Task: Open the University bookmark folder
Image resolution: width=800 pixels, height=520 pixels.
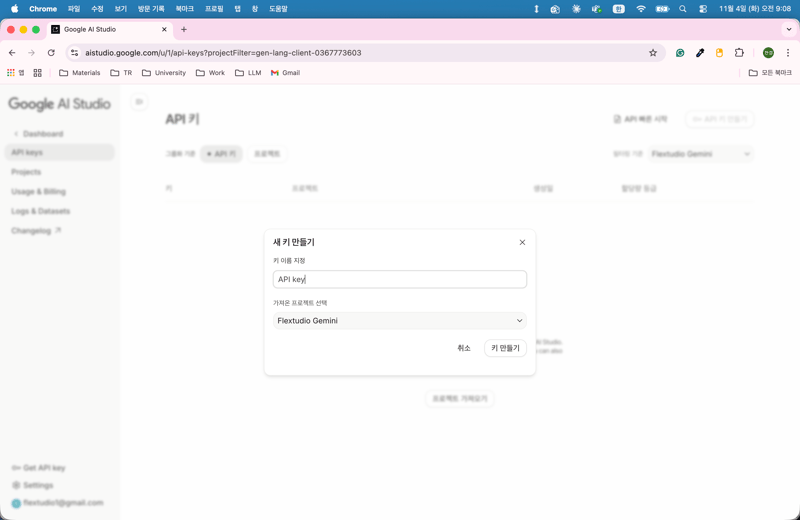Action: [164, 73]
